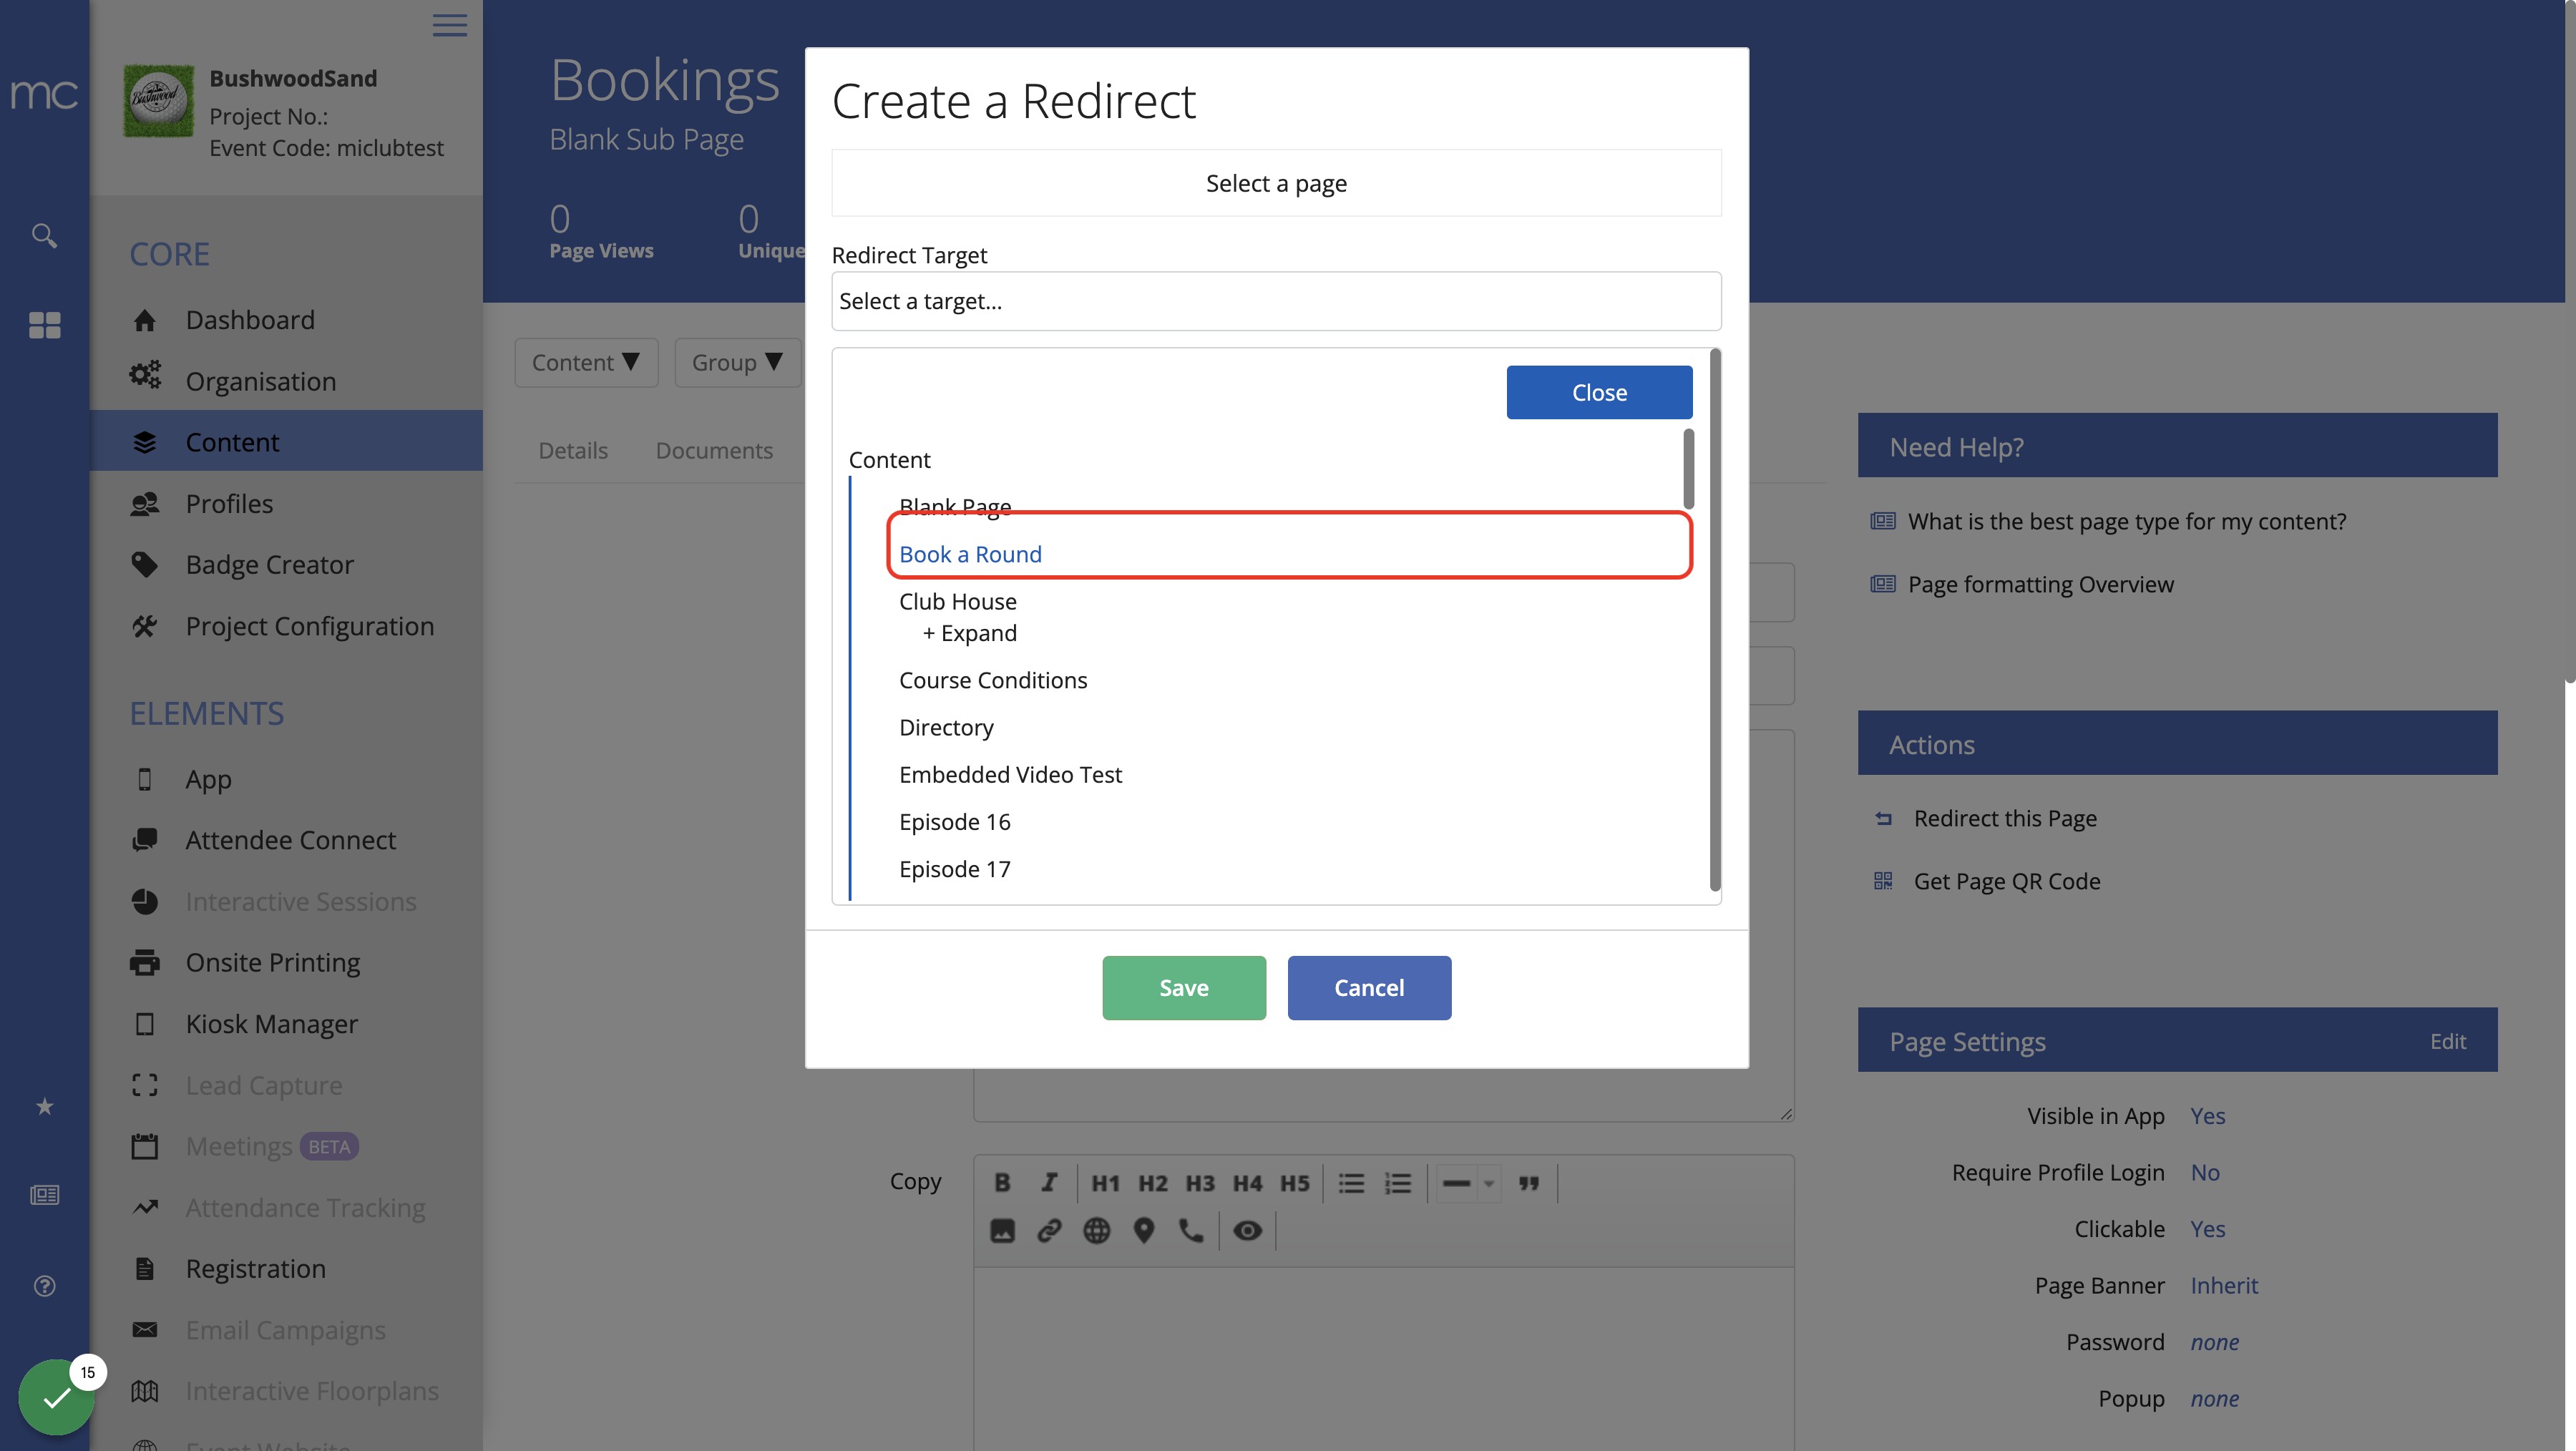Apply H1 heading in editor toolbar
Viewport: 2576px width, 1451px height.
point(1105,1183)
